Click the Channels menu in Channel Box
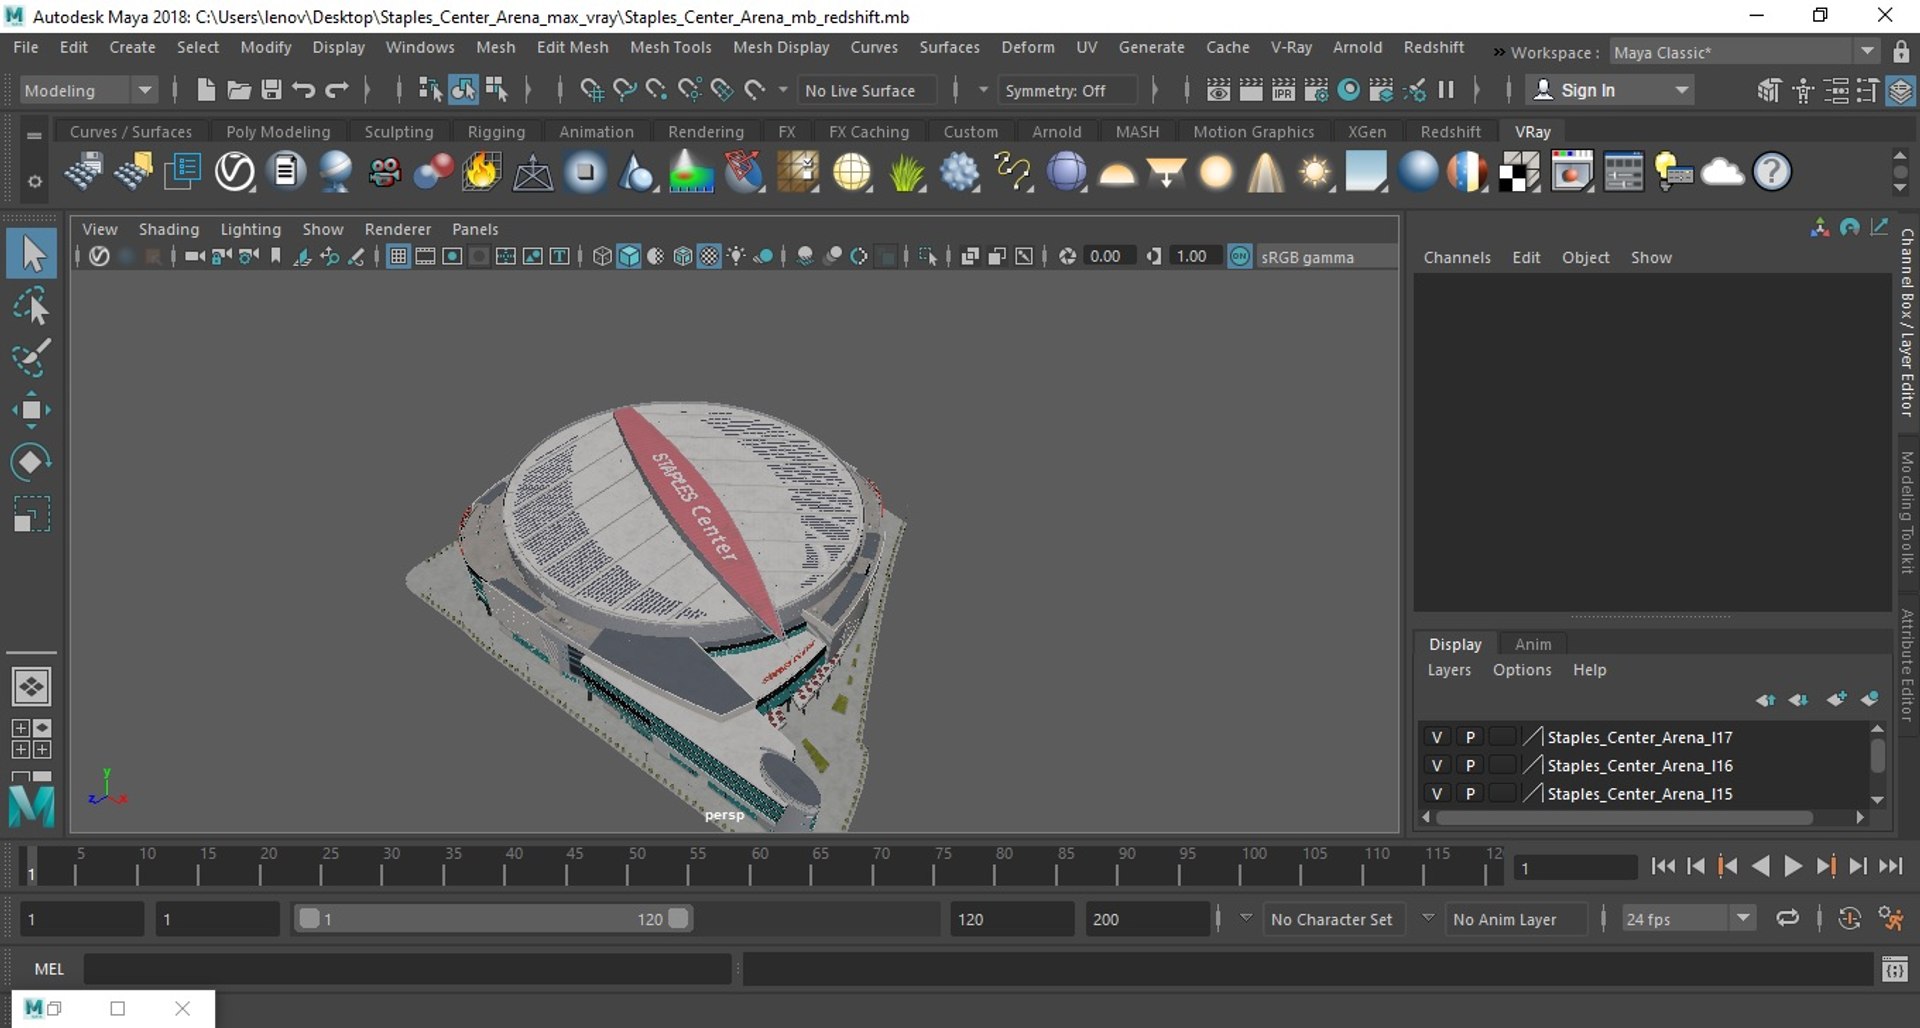1920x1028 pixels. coord(1457,257)
